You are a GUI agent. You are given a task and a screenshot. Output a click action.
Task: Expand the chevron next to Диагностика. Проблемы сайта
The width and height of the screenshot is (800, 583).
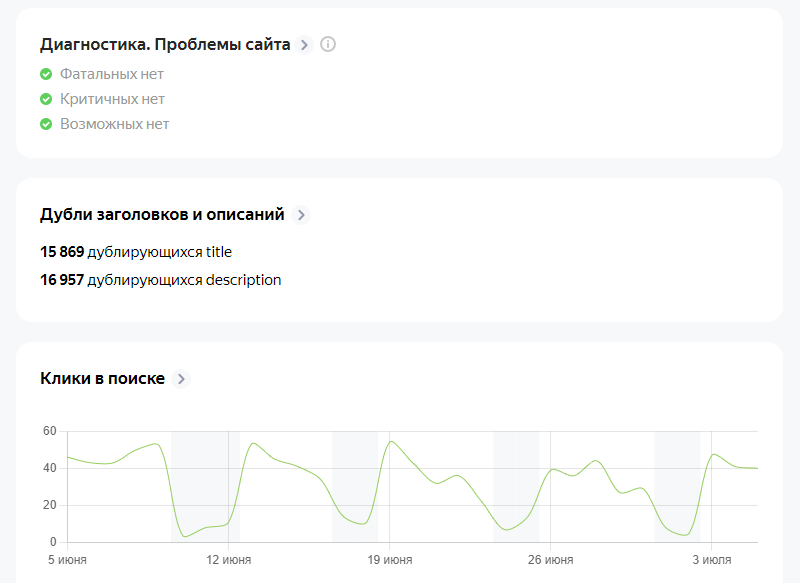[x=304, y=45]
